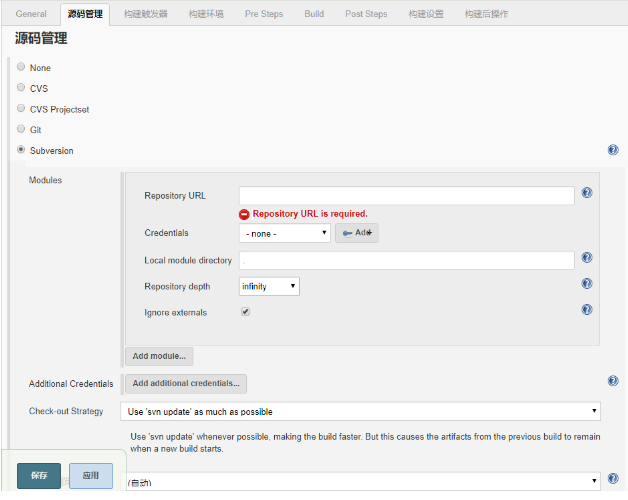628x500 pixels.
Task: Click the Check-out Strategy label
Action: point(66,411)
